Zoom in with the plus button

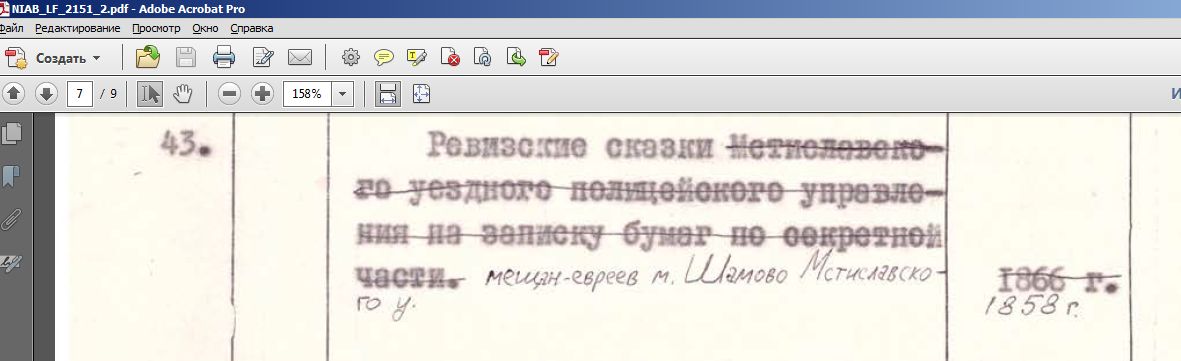[x=262, y=94]
